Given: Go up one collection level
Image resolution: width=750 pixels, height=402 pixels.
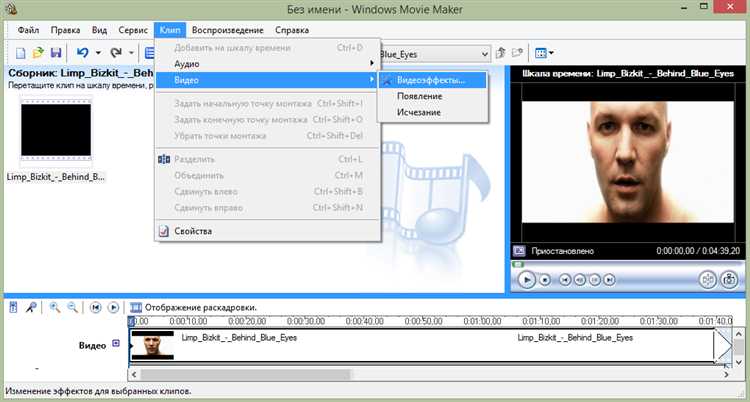Looking at the screenshot, I should (x=501, y=53).
